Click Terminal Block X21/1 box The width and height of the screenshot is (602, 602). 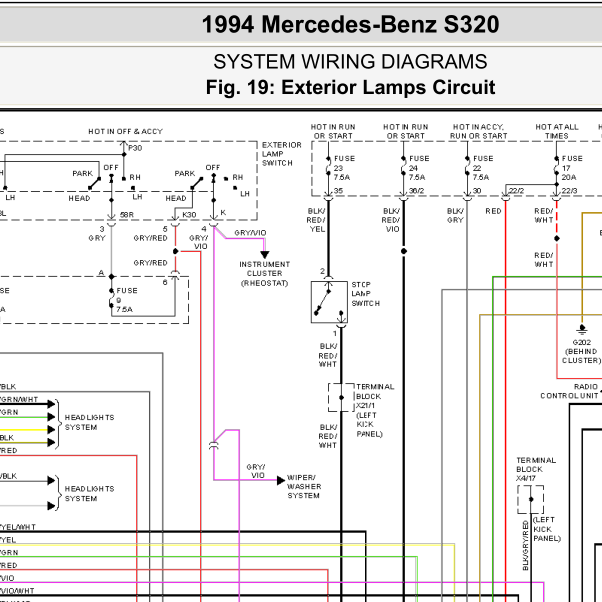(x=341, y=397)
